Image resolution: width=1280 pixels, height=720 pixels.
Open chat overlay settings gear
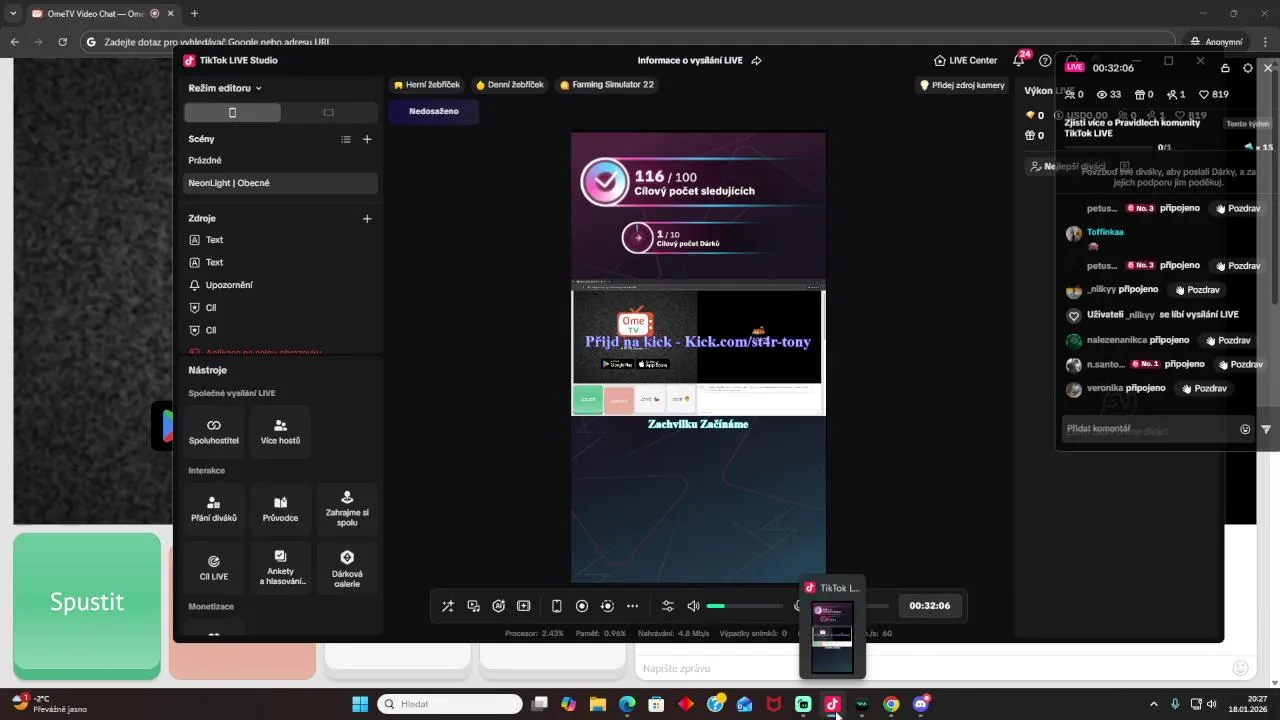pos(1247,68)
